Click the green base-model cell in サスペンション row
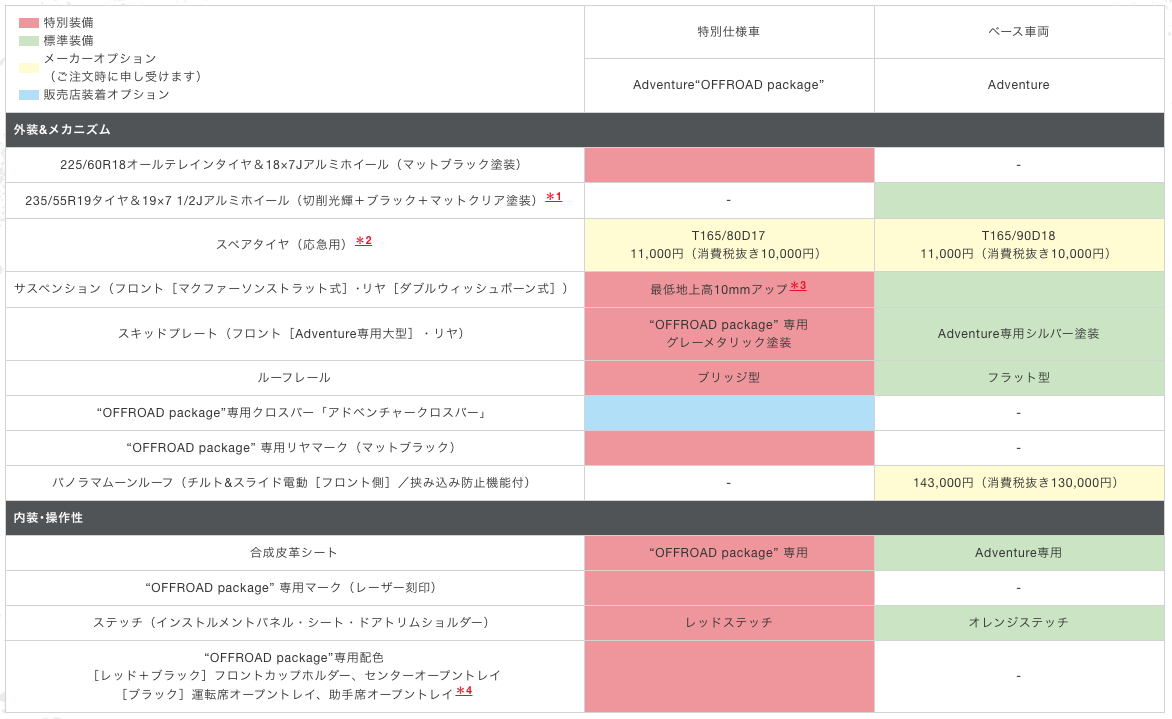The image size is (1172, 719). click(x=1019, y=289)
